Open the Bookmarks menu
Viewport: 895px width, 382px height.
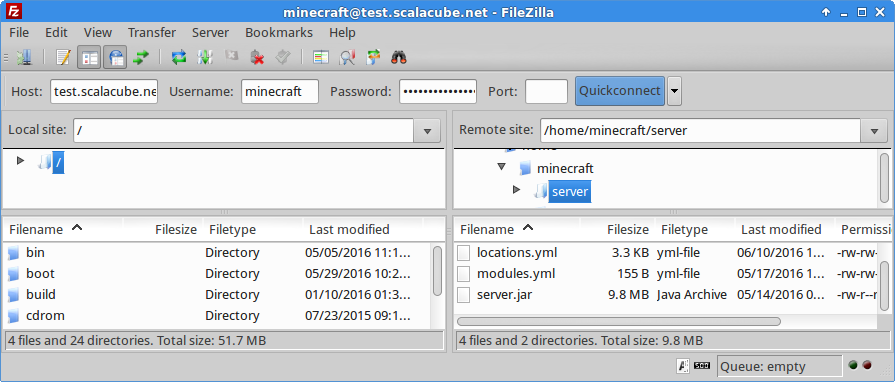coord(279,33)
